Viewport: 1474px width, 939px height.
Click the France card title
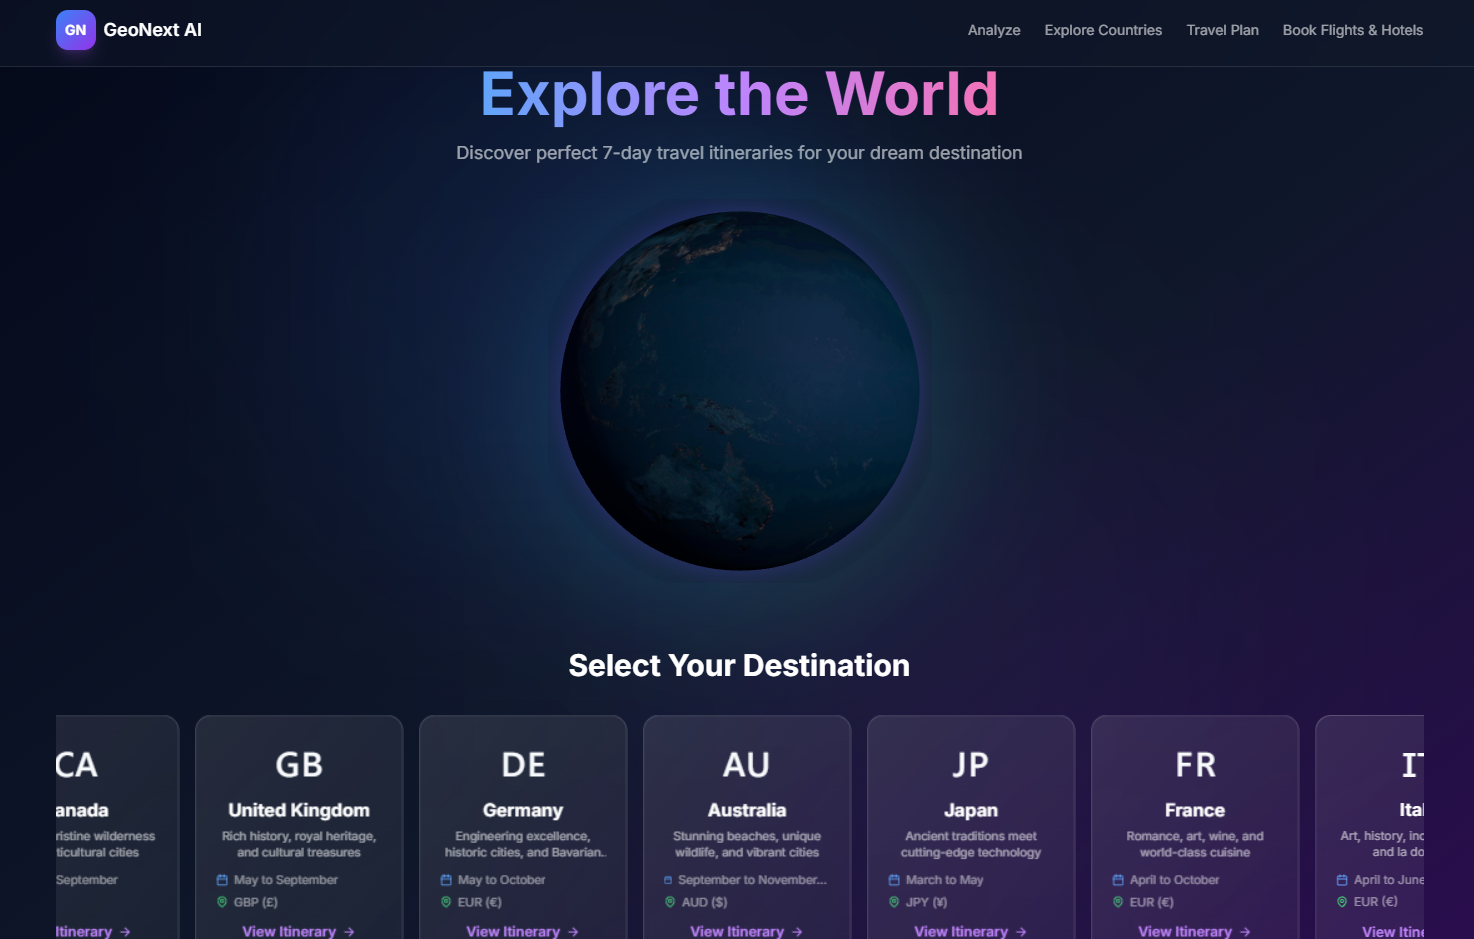1195,810
